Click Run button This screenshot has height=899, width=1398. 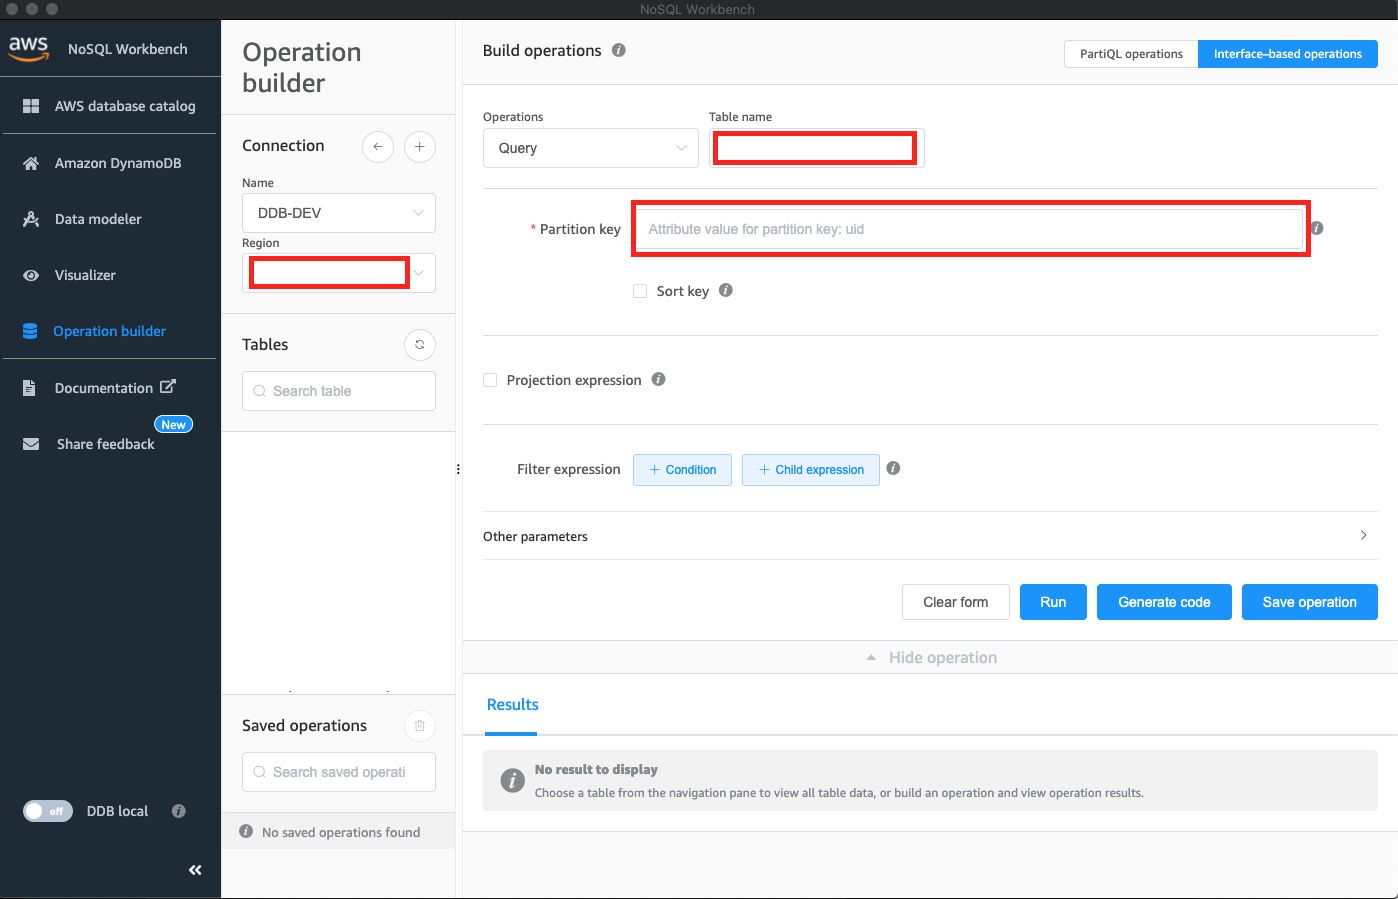[1053, 602]
